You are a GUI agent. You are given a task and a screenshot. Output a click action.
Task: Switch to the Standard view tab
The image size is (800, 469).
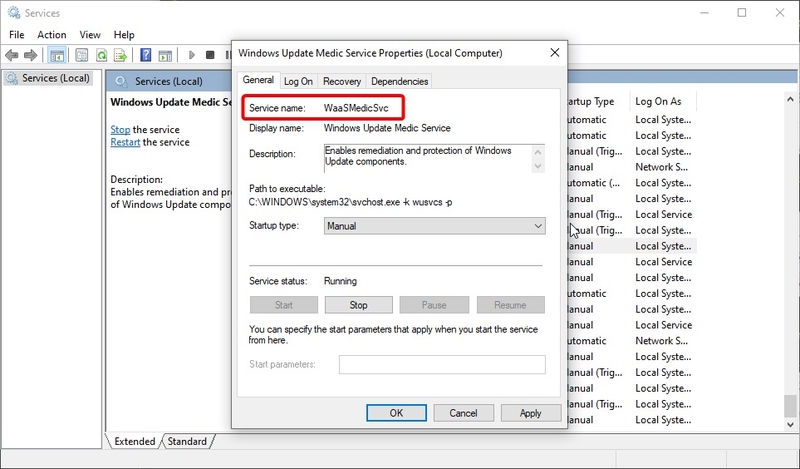186,441
